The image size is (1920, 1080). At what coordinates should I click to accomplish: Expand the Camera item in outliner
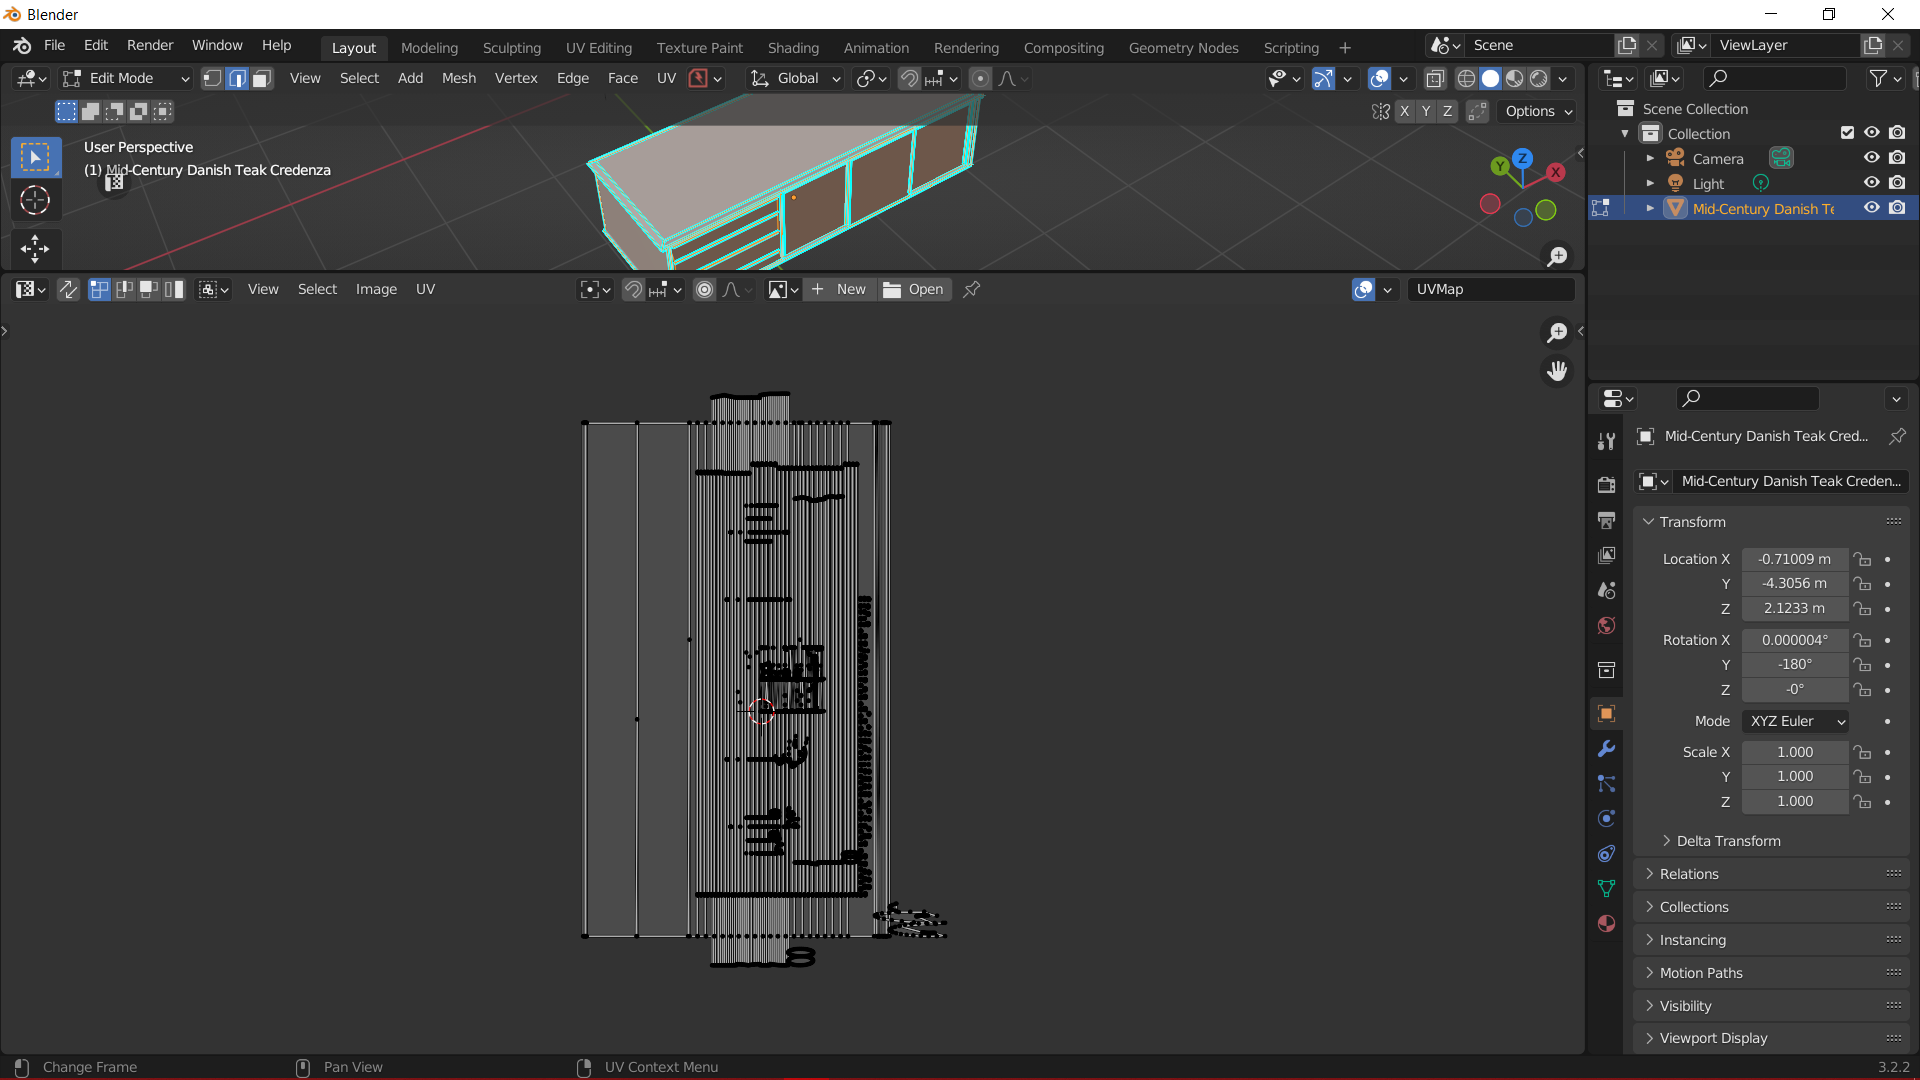(x=1650, y=158)
